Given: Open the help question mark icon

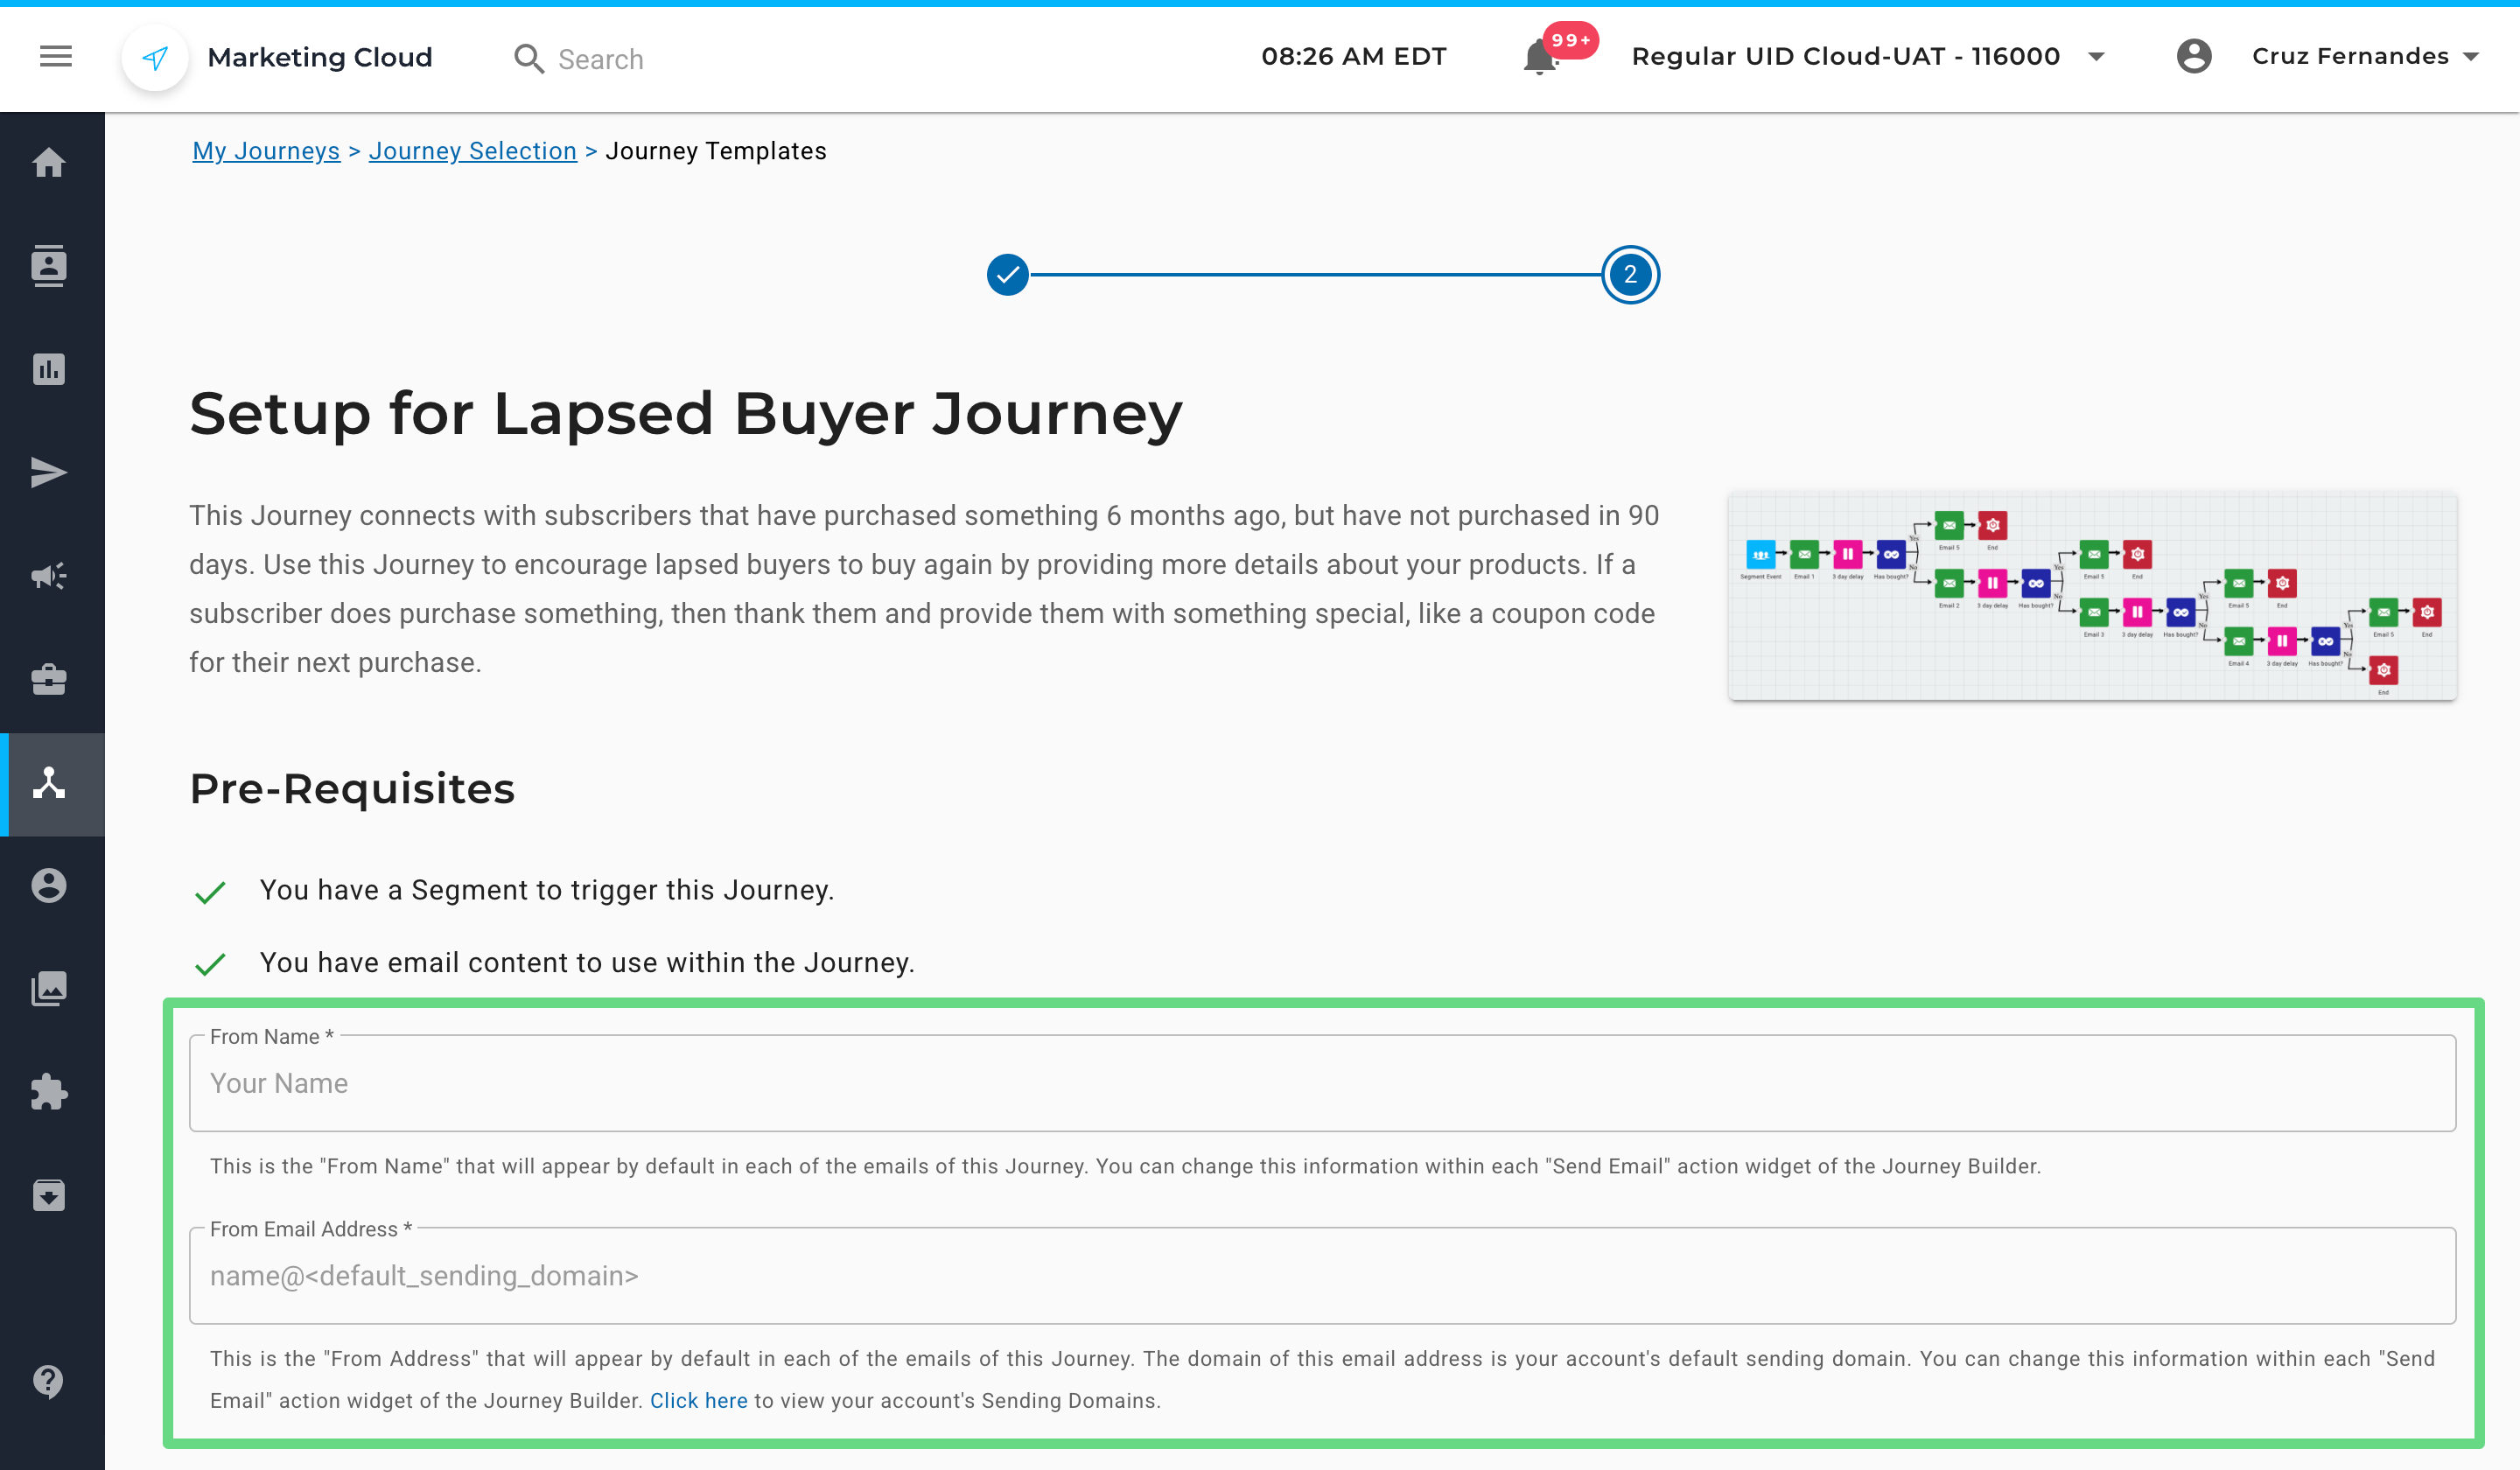Looking at the screenshot, I should [49, 1381].
